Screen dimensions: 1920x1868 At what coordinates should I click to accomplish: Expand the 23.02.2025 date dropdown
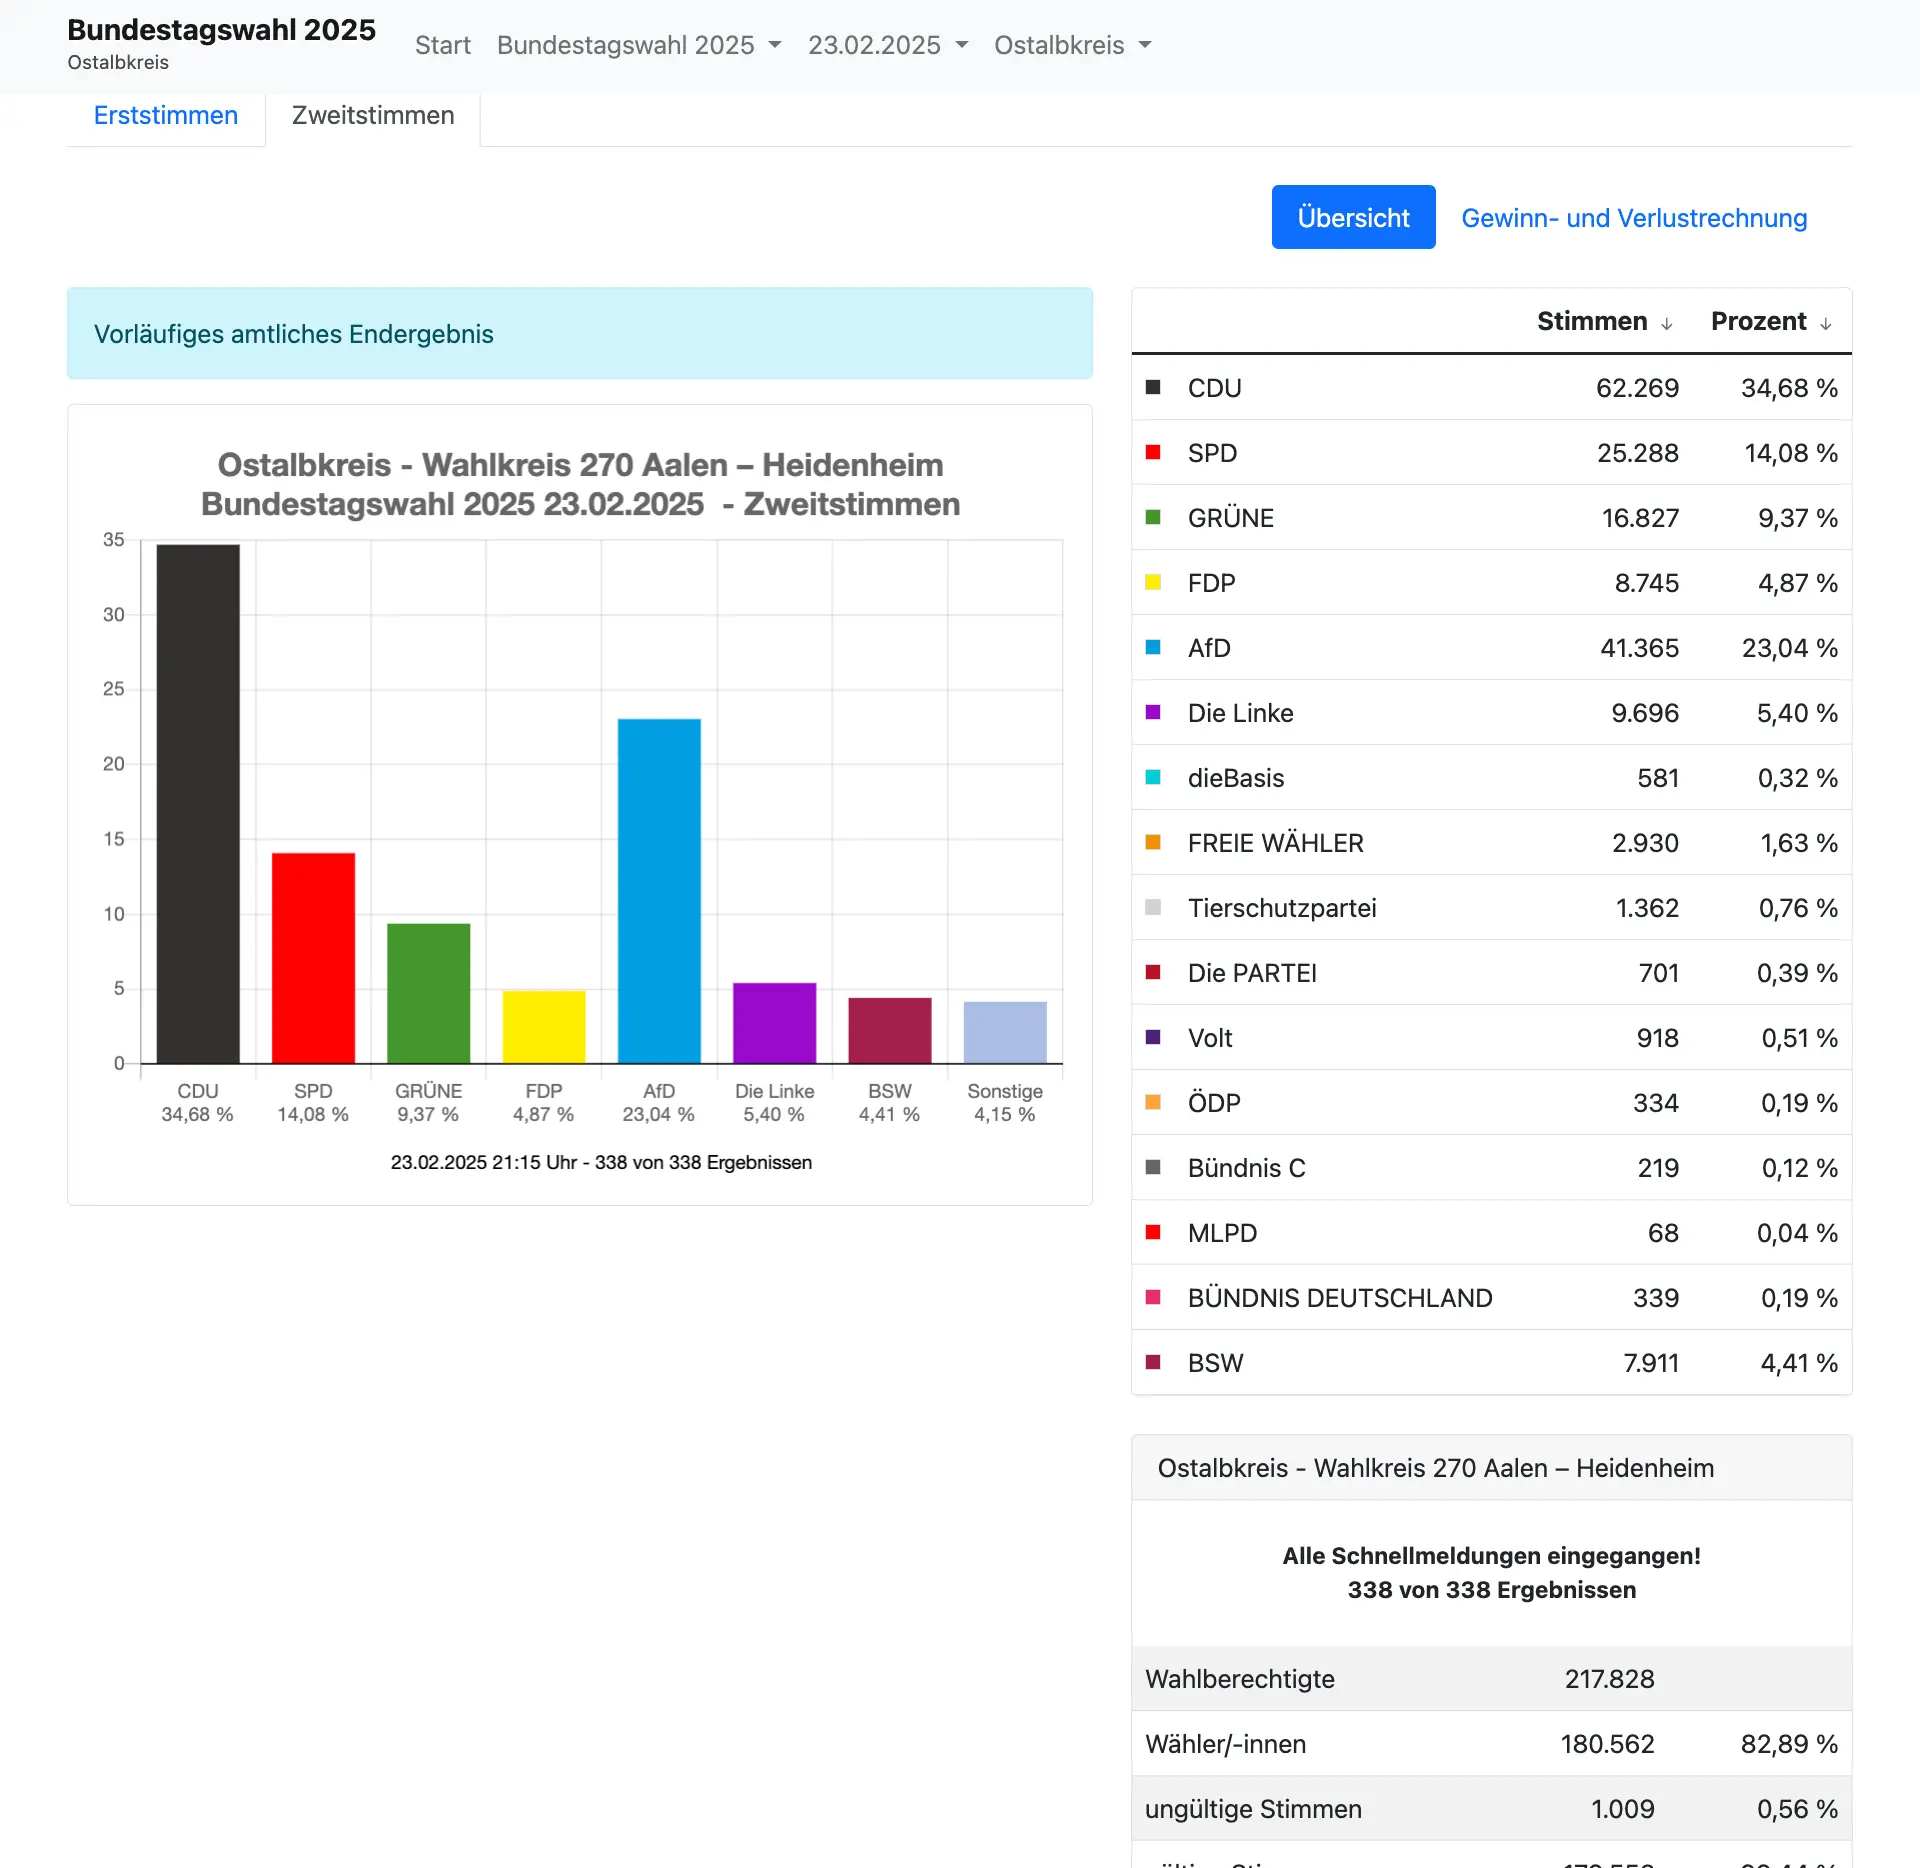888,45
